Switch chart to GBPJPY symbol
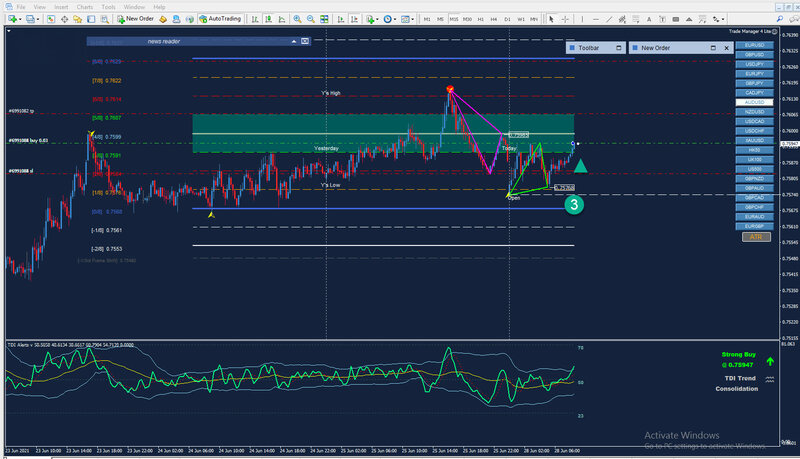 click(x=755, y=83)
